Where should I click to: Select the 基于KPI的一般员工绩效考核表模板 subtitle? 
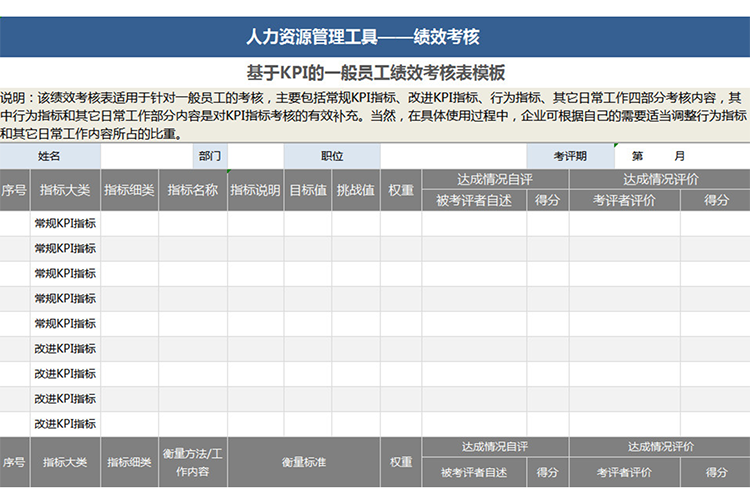(x=375, y=74)
